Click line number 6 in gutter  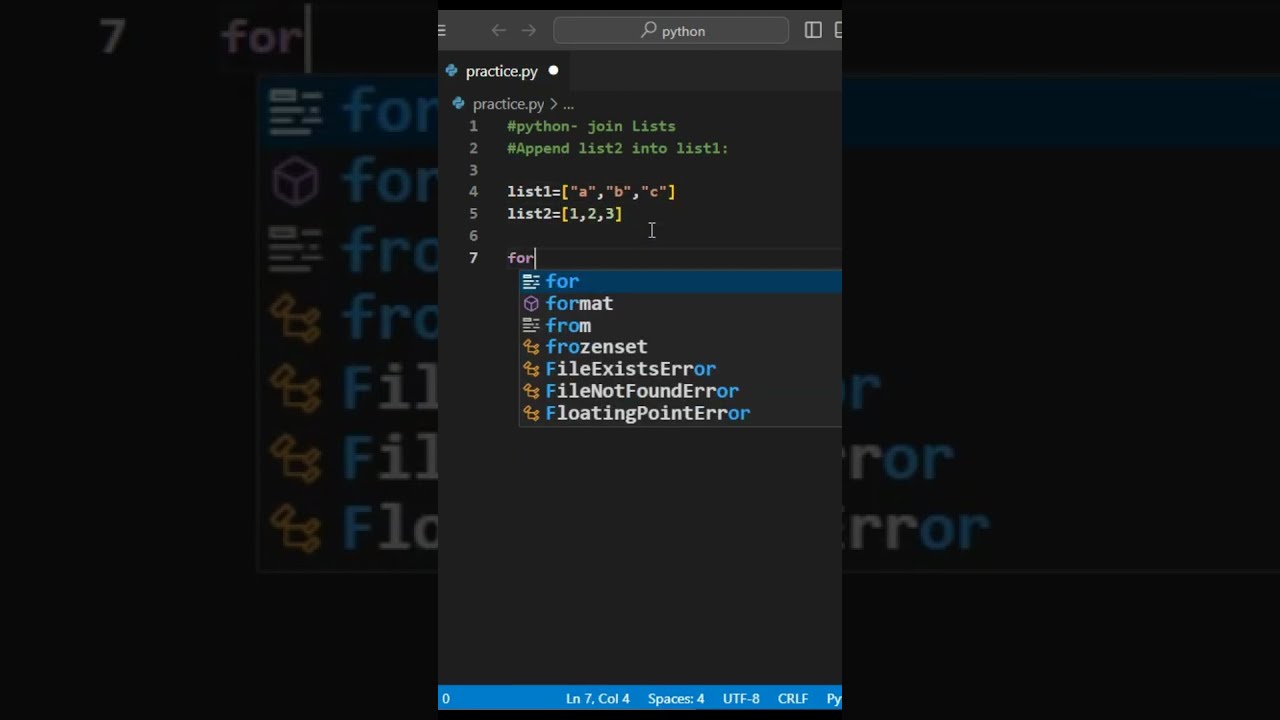473,236
